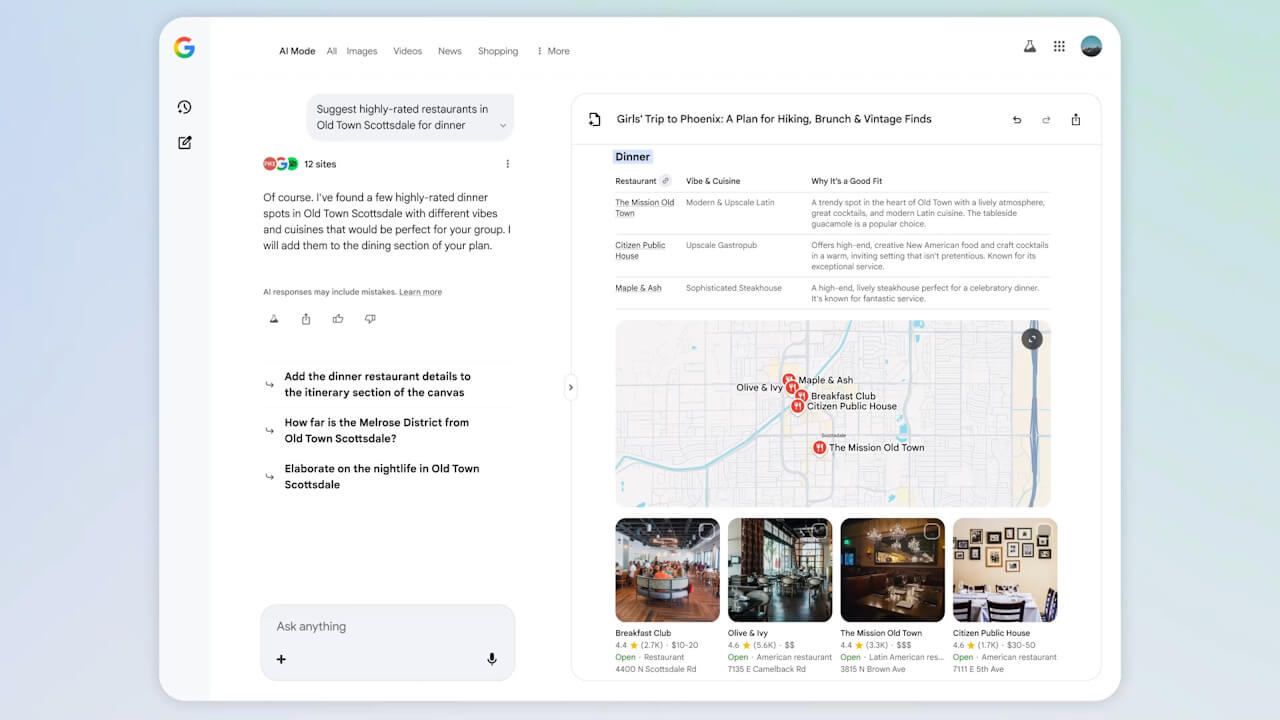
Task: Start voice input with microphone
Action: [491, 659]
